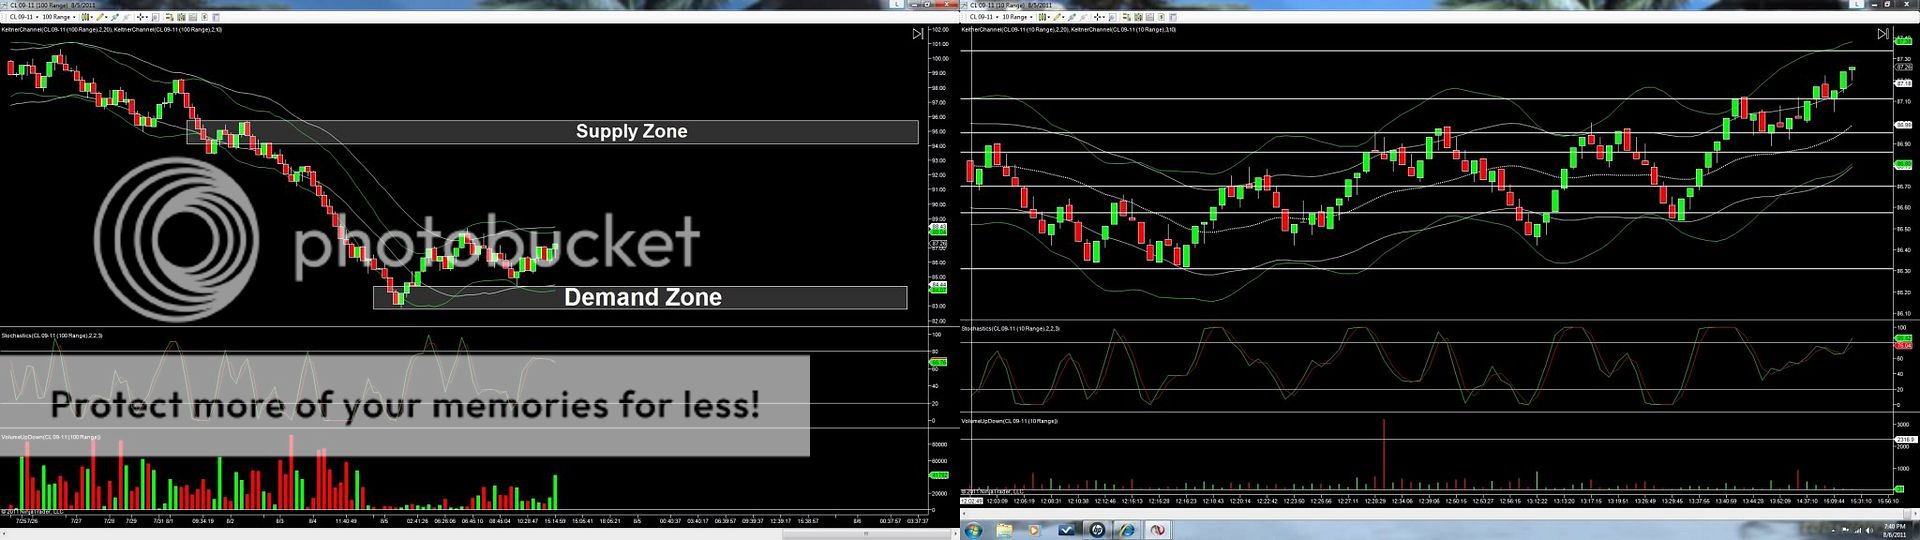Image resolution: width=1920 pixels, height=540 pixels.
Task: Click the KeltnerChannel indicator label in left chart
Action: pyautogui.click(x=112, y=30)
